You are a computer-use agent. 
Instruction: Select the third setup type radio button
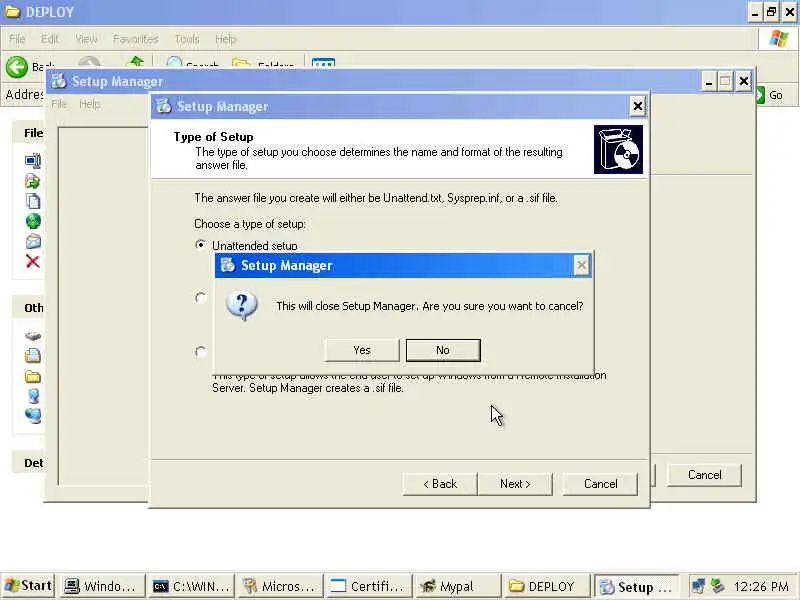tap(201, 352)
